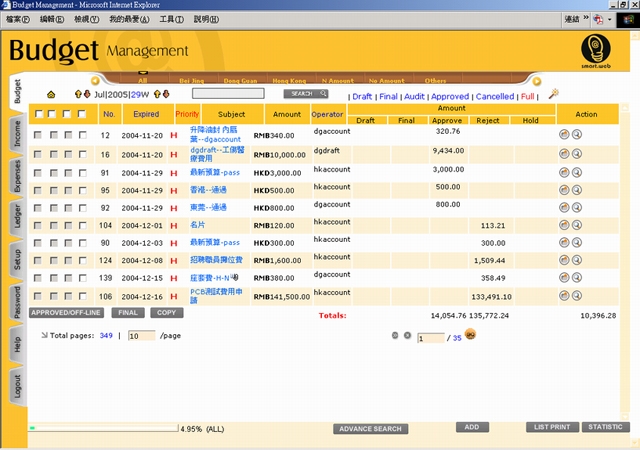
Task: Open ADVANCE SEARCH
Action: (x=371, y=429)
